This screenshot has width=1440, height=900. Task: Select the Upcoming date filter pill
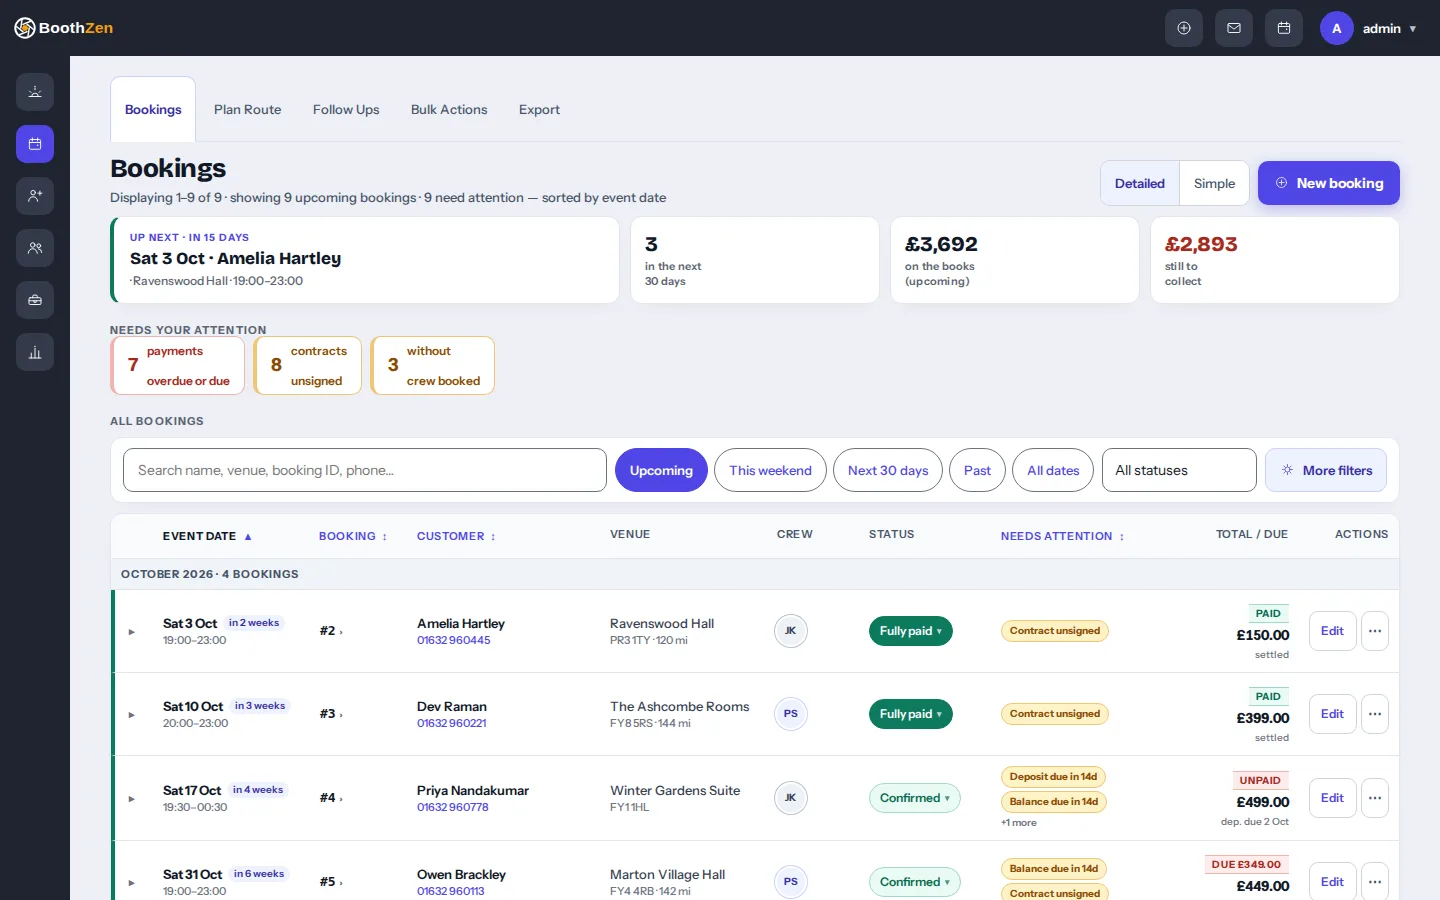[x=661, y=470]
